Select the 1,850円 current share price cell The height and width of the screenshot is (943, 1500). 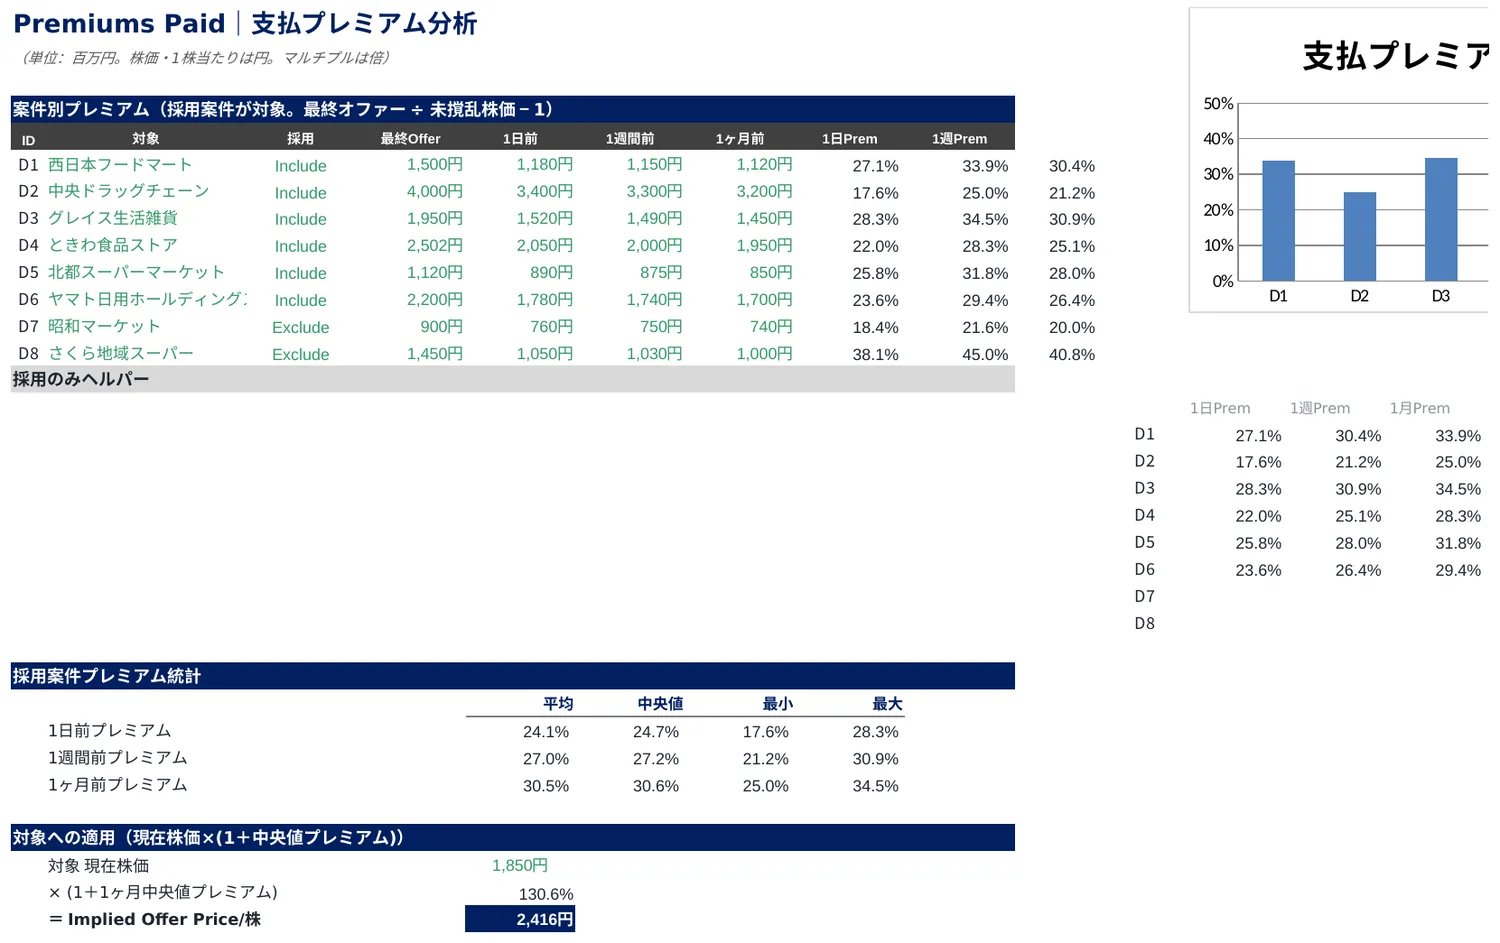point(520,866)
